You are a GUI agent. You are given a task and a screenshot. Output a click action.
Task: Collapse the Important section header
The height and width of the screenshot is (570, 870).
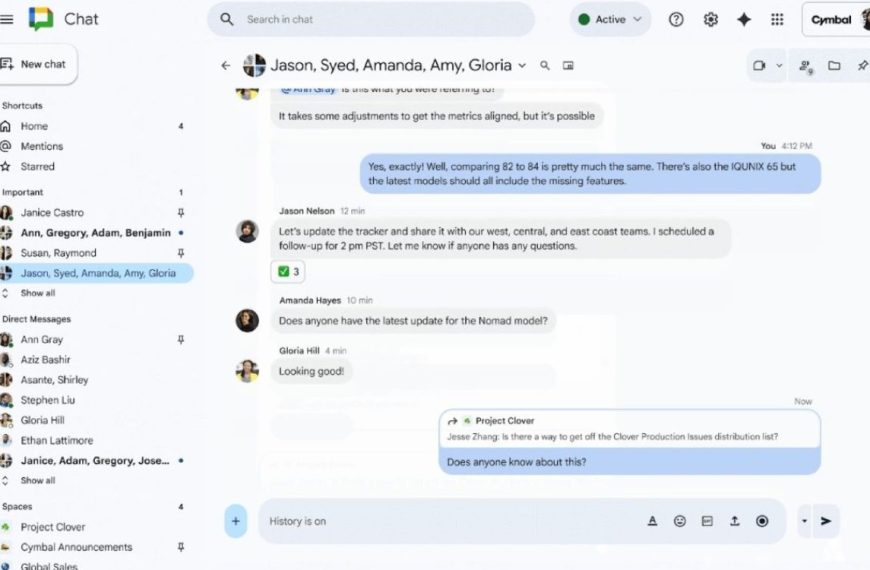pos(23,192)
